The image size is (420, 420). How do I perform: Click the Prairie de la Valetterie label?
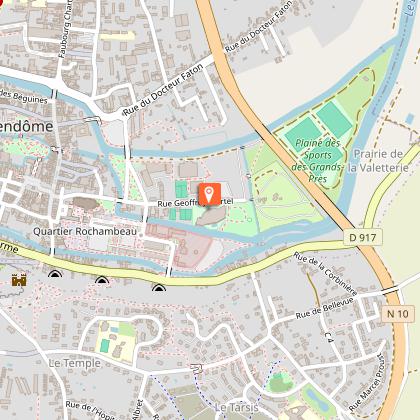(x=378, y=161)
